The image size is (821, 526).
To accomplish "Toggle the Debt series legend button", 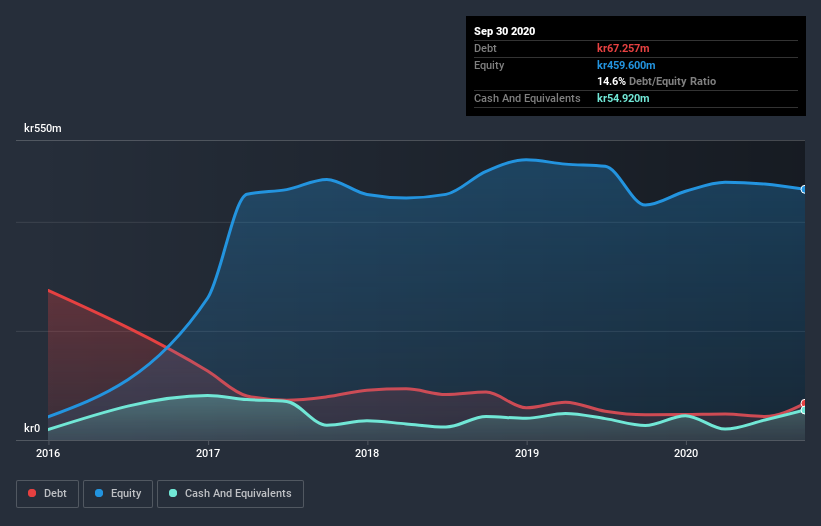I will point(47,494).
